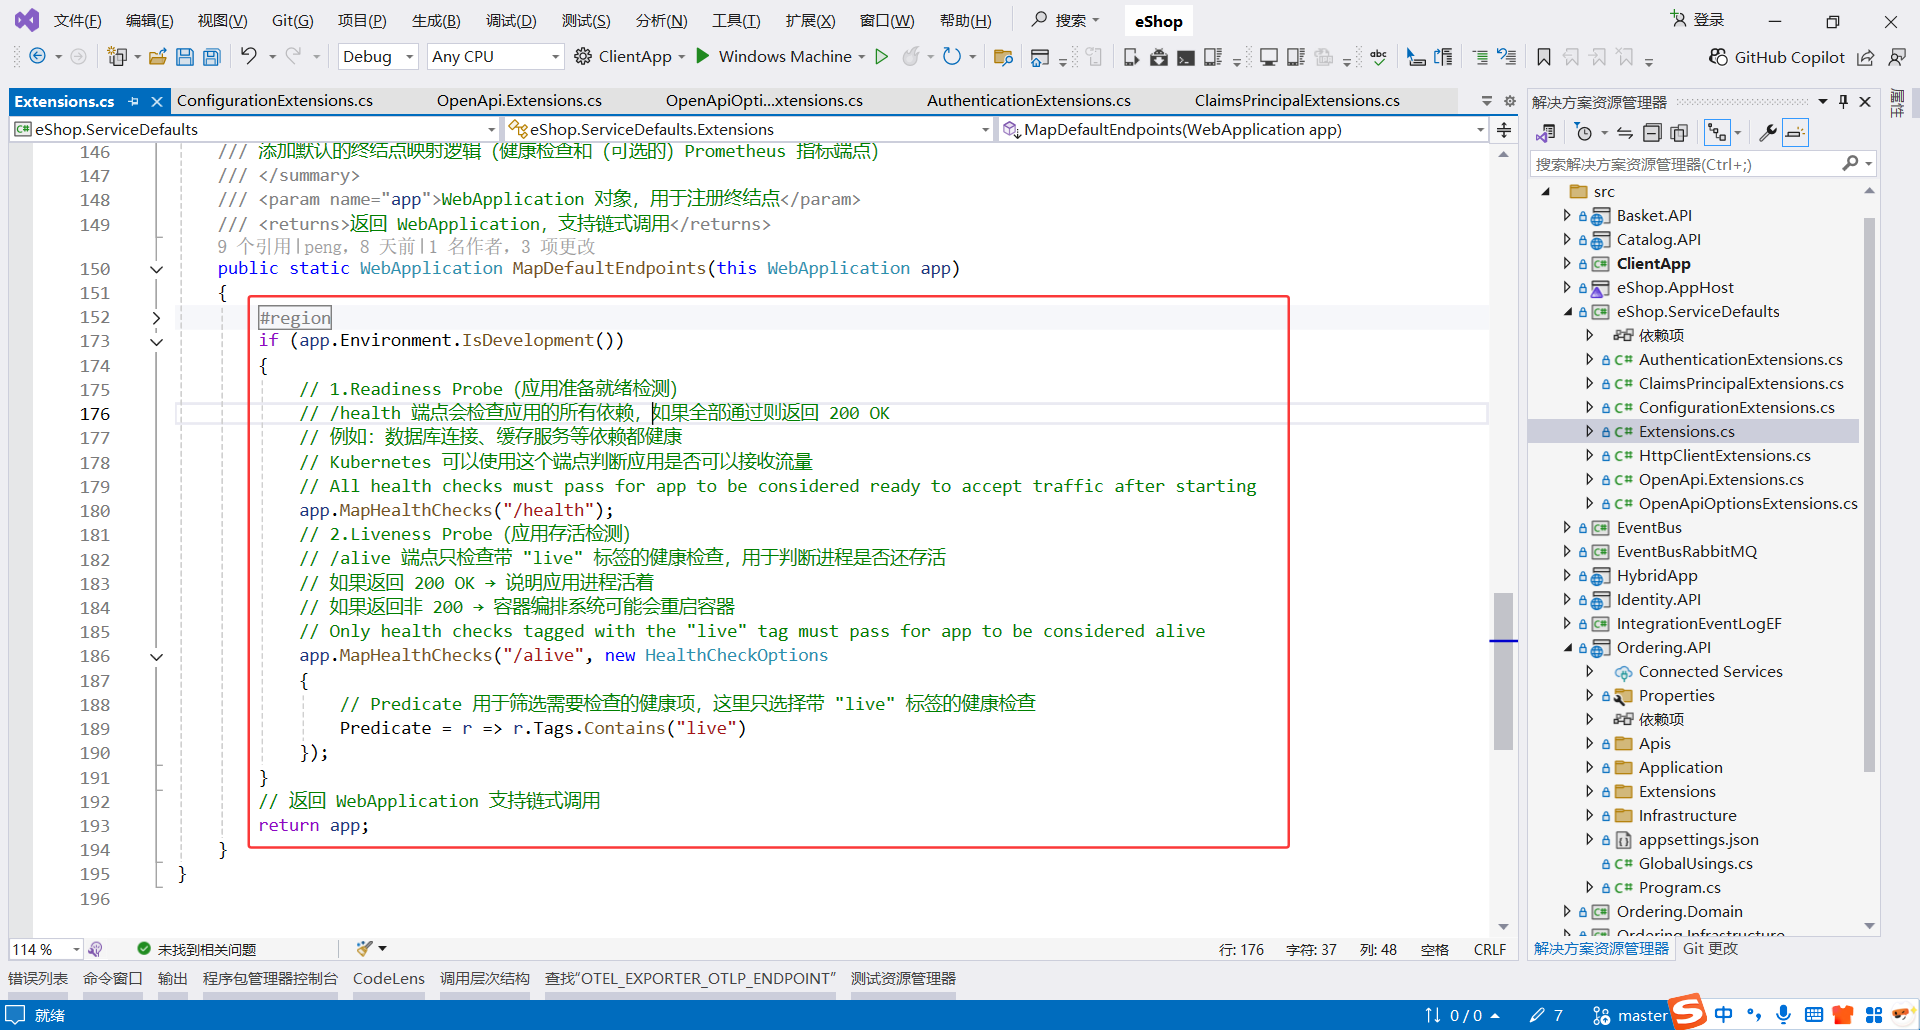Open the 文件(F) menu
1920x1030 pixels.
coord(77,21)
